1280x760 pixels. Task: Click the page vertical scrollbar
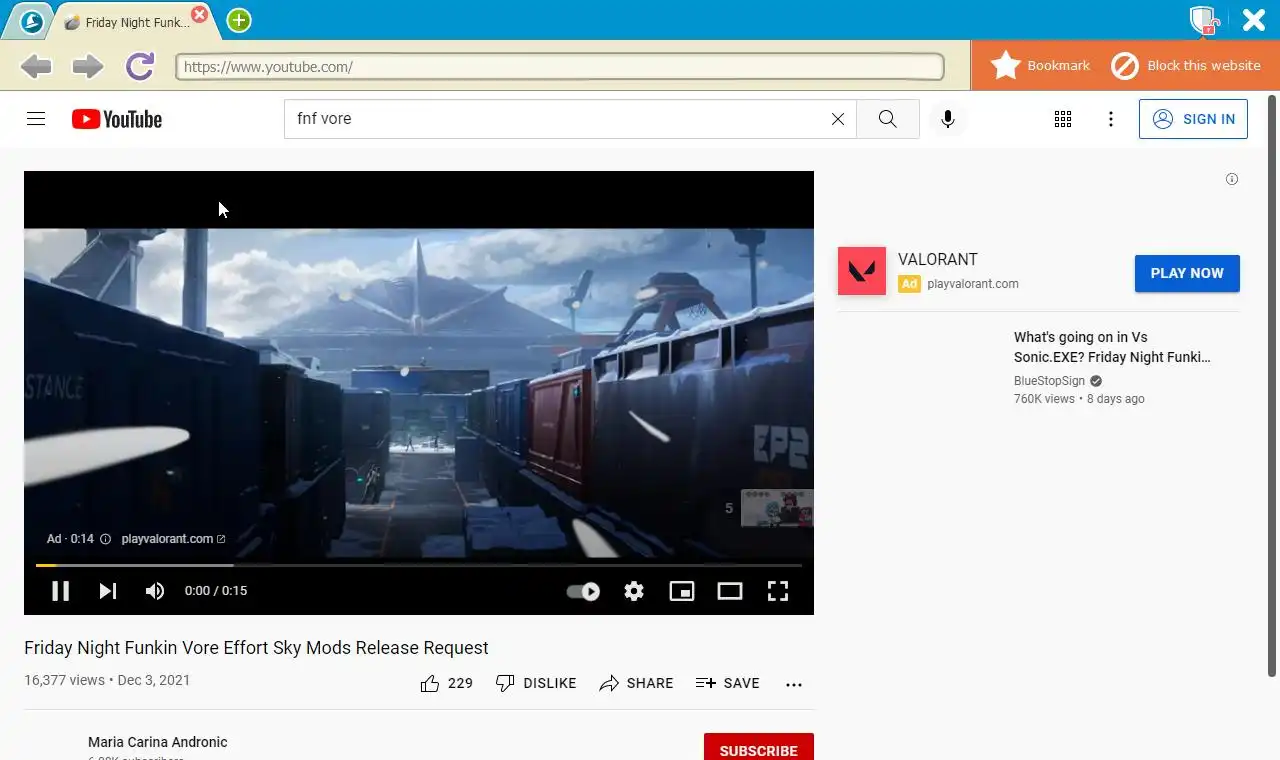(1272, 385)
